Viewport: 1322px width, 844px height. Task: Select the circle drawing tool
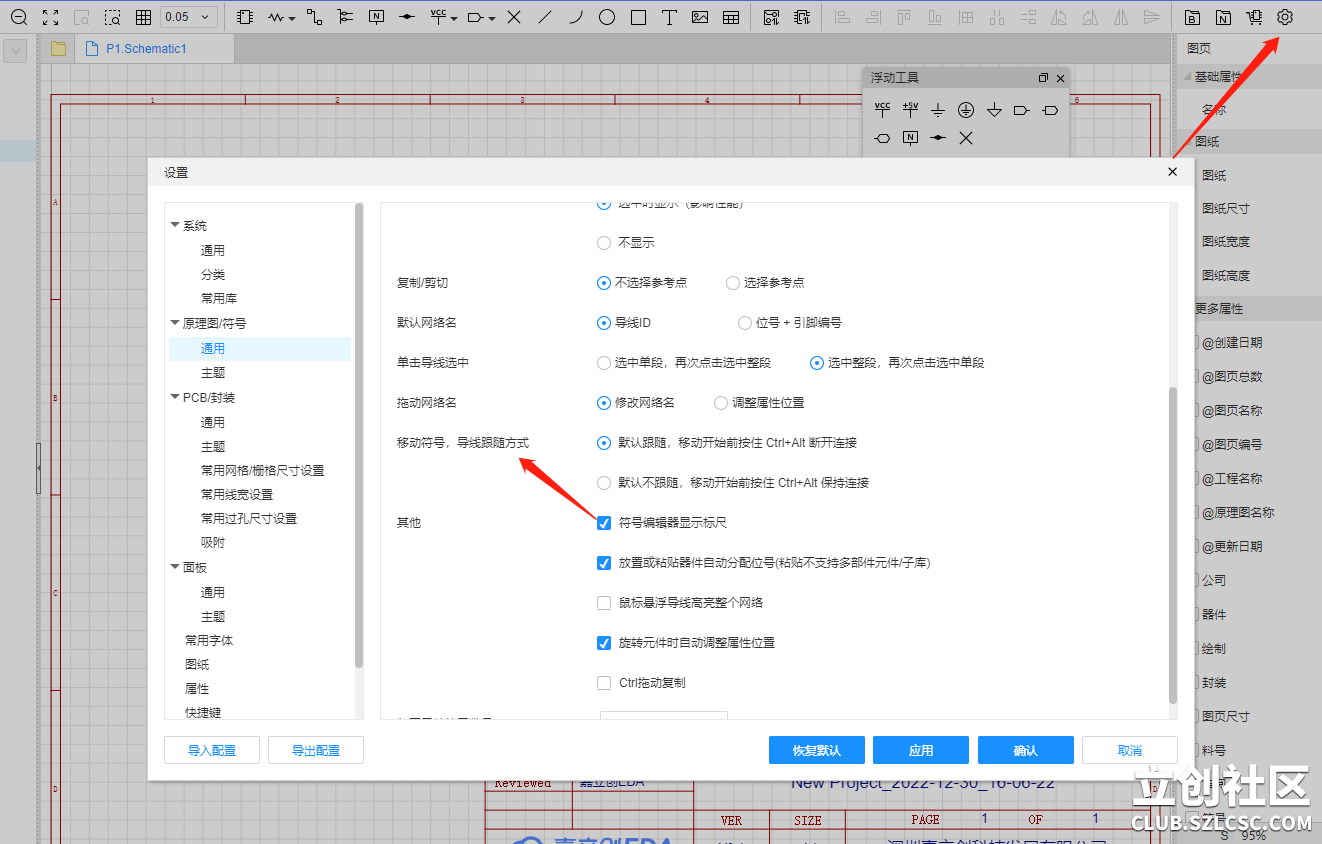(607, 17)
